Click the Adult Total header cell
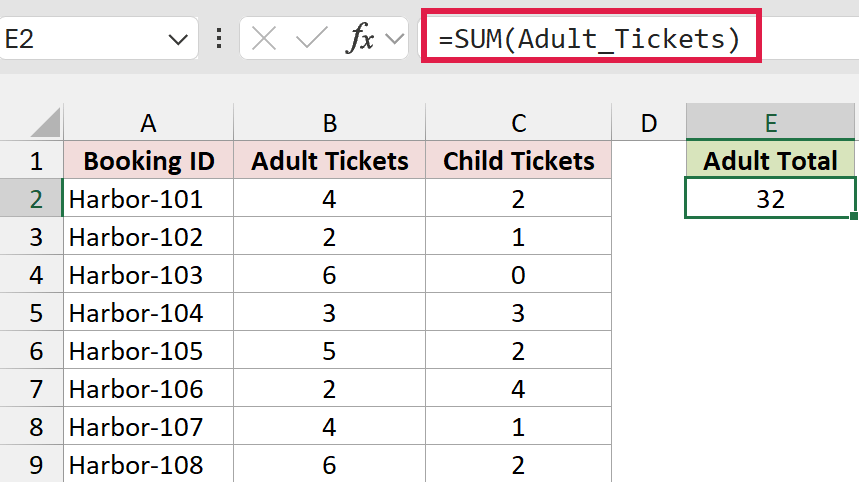Image resolution: width=859 pixels, height=482 pixels. tap(770, 160)
